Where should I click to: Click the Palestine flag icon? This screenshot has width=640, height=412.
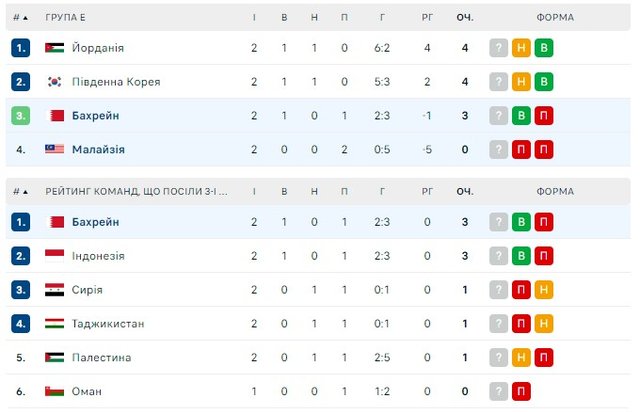54,358
